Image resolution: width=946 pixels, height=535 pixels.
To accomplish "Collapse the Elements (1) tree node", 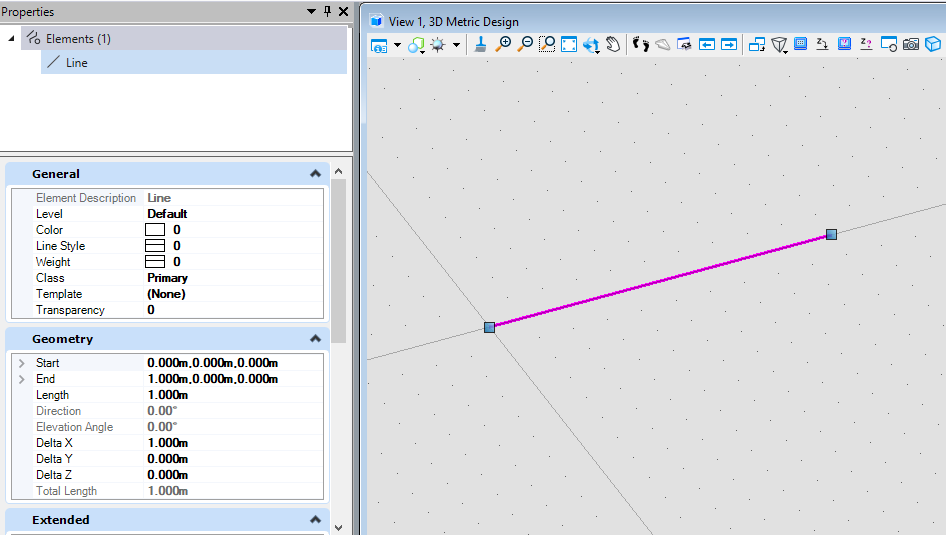I will pyautogui.click(x=11, y=39).
